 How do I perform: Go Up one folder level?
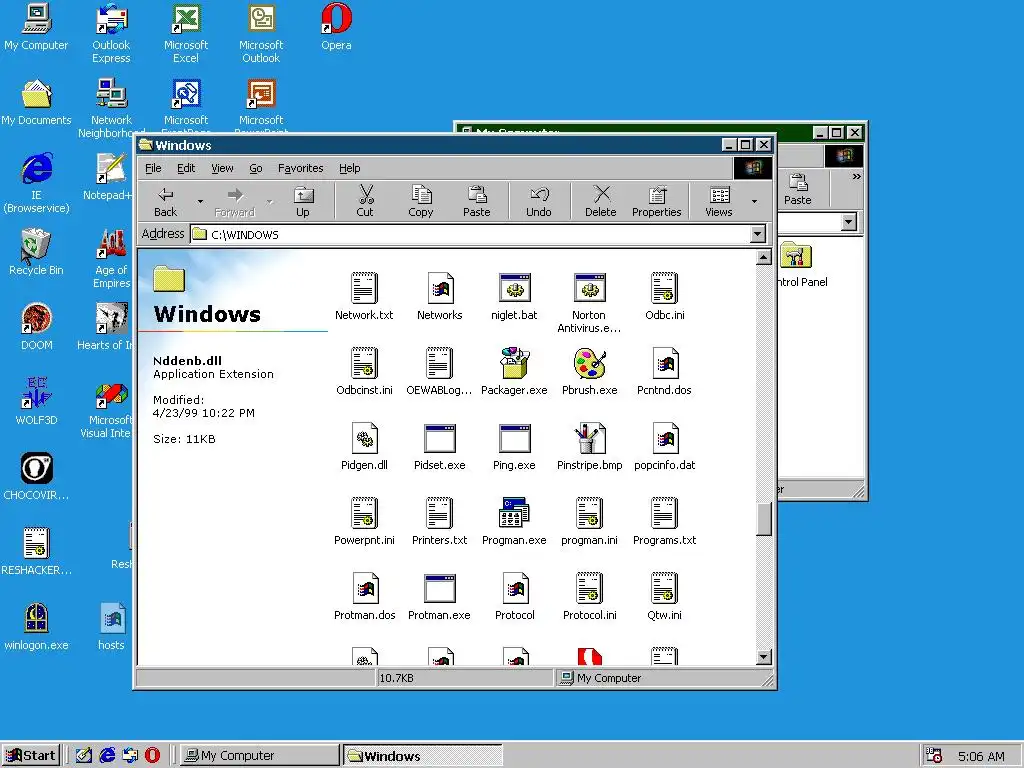303,201
